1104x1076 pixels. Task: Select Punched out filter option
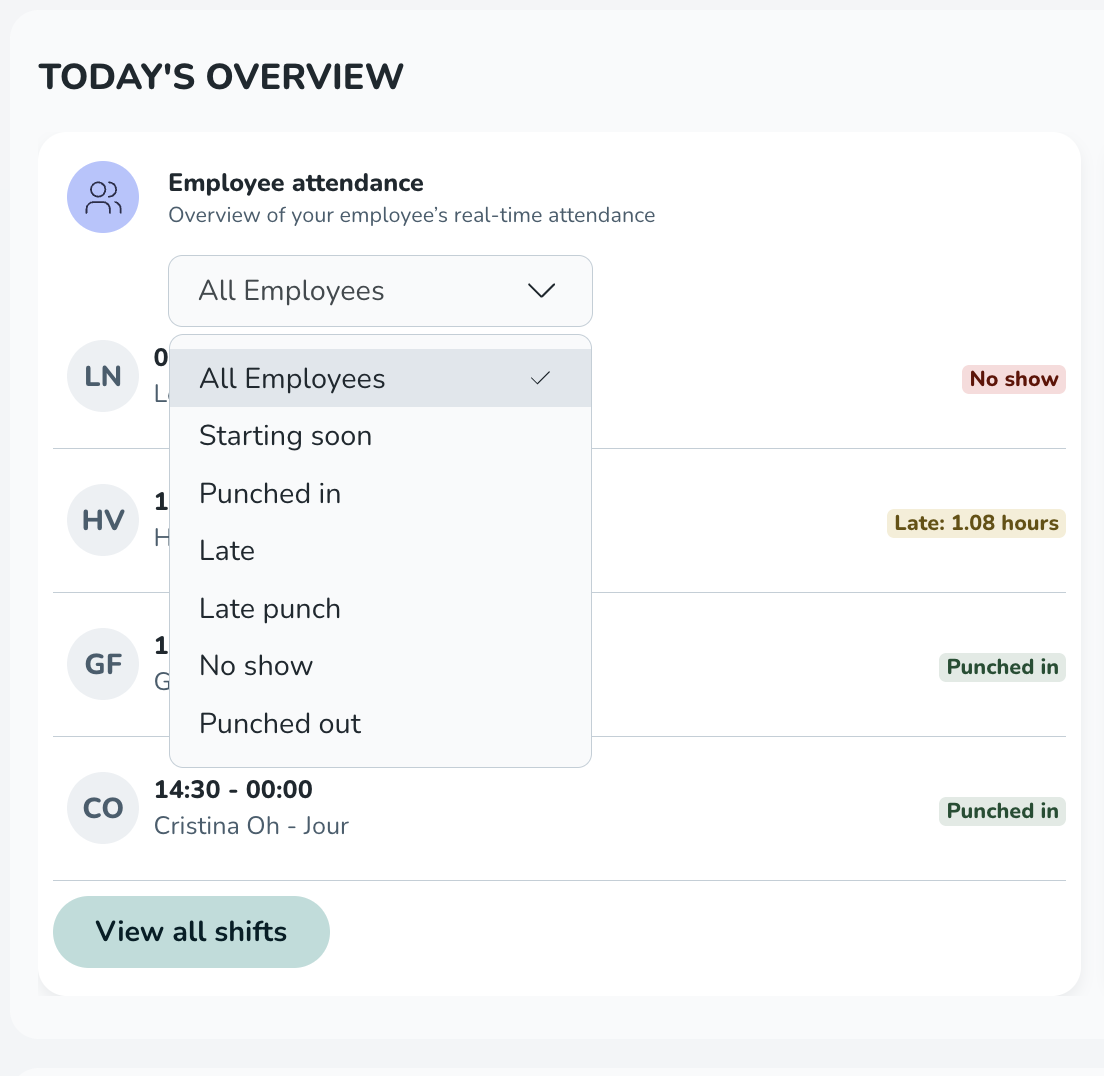280,724
